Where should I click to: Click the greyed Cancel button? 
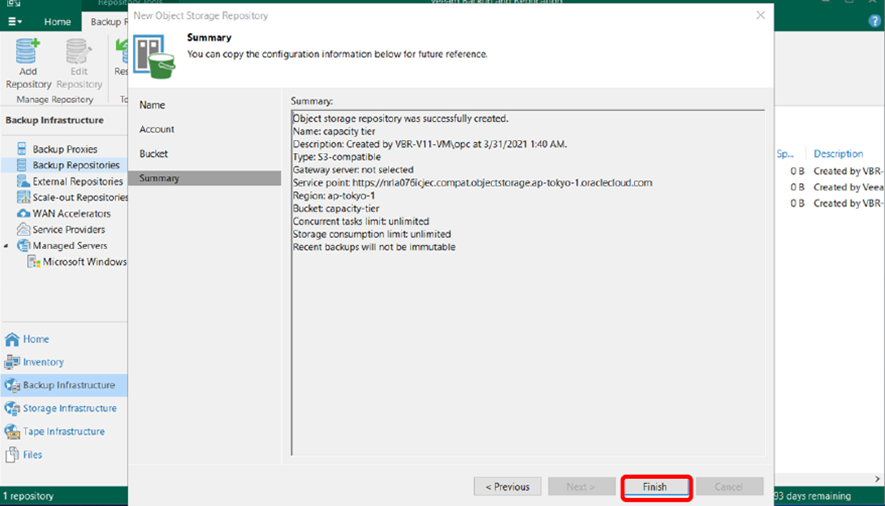tap(729, 487)
